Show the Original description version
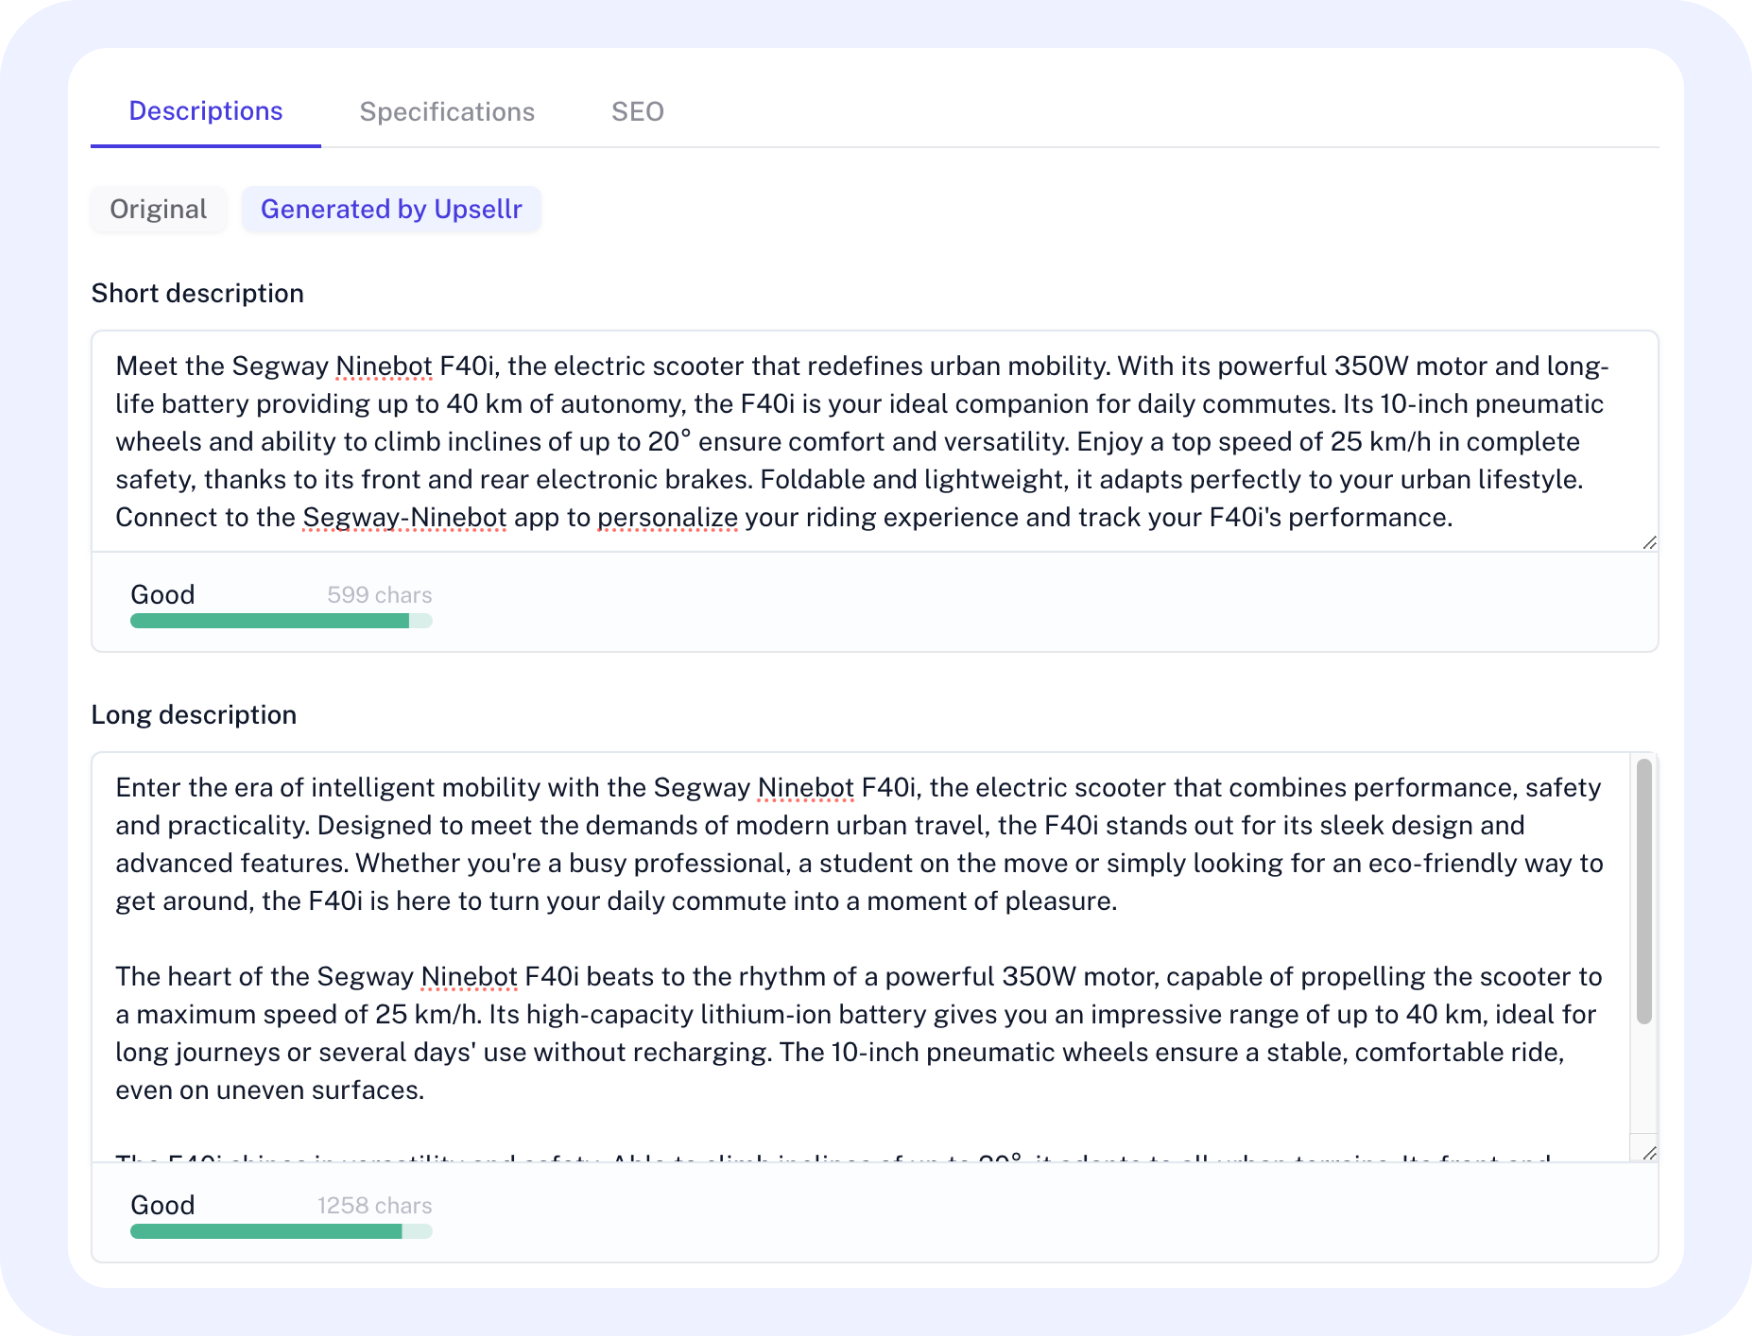Image resolution: width=1752 pixels, height=1336 pixels. point(158,209)
